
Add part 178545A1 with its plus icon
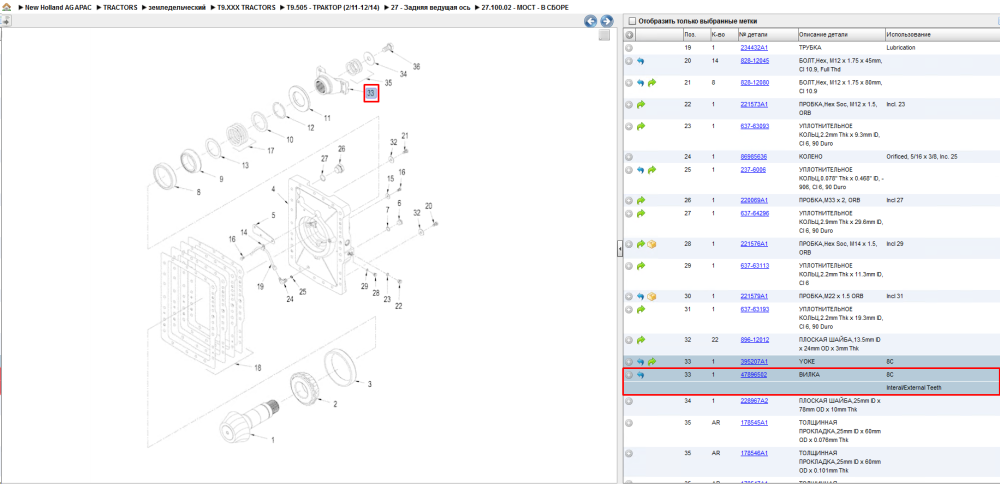point(629,423)
